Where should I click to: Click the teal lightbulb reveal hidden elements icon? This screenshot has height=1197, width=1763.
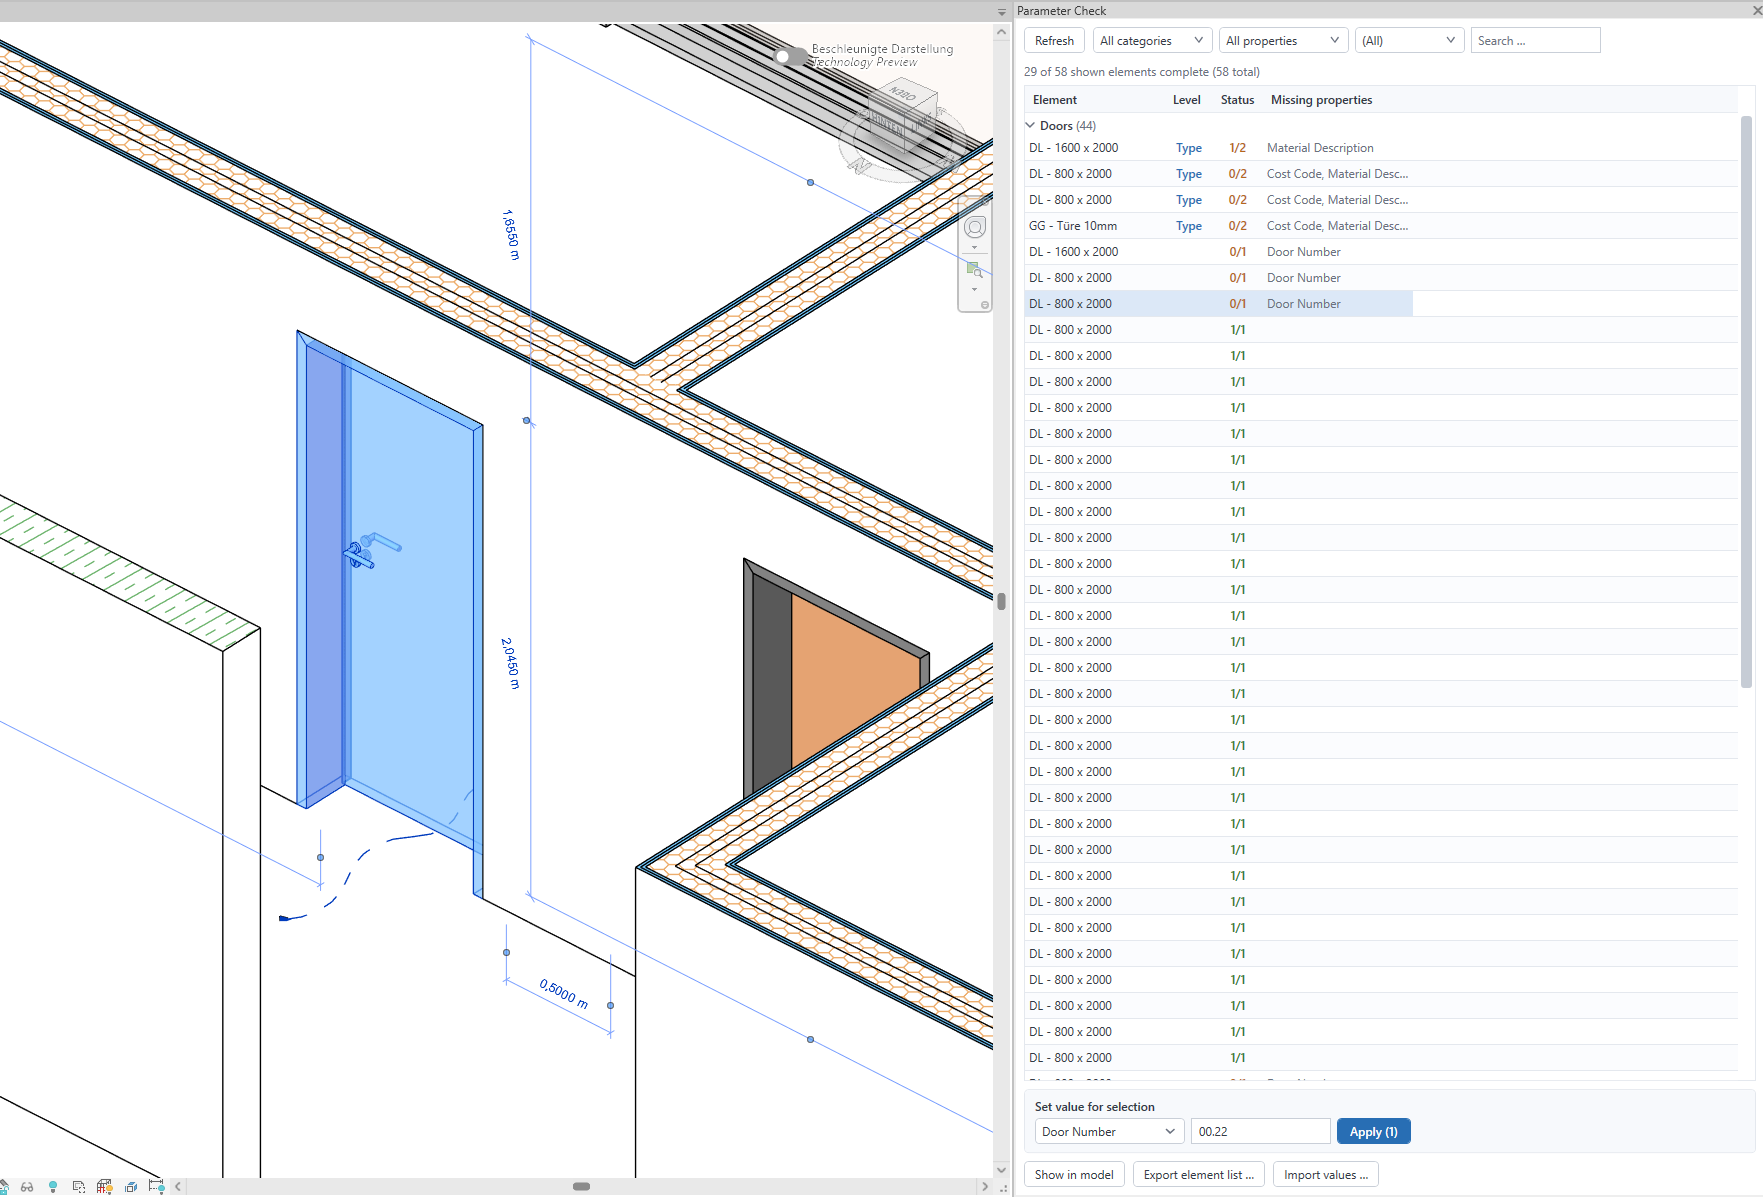[x=53, y=1187]
